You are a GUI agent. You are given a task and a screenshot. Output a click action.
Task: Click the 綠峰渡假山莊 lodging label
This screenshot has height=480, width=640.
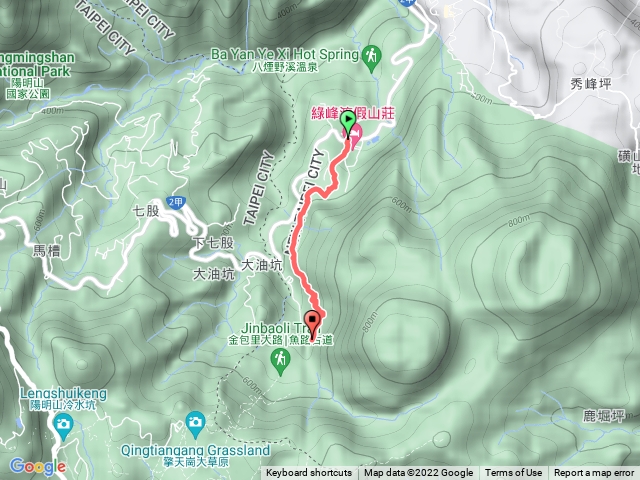tap(353, 113)
